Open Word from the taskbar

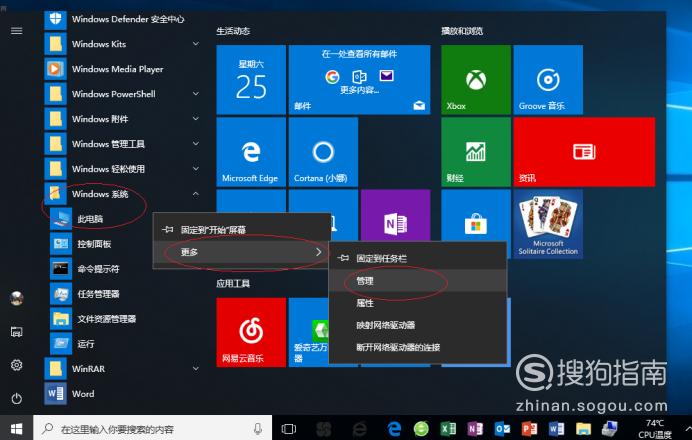click(x=556, y=429)
